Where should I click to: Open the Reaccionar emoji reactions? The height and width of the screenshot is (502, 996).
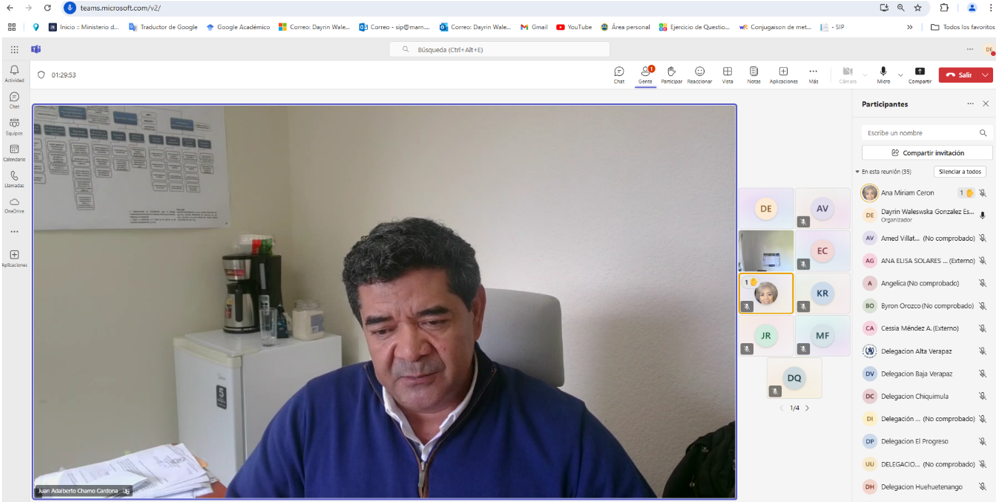(699, 74)
